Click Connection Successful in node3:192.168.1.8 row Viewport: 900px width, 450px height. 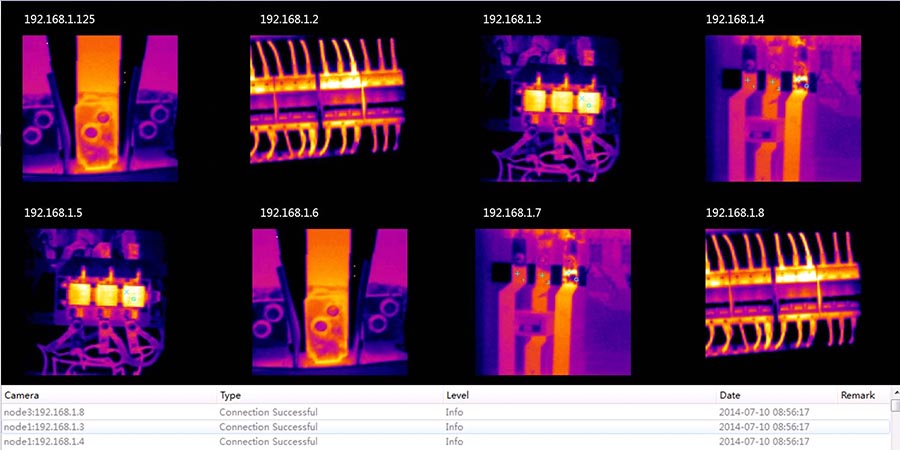pyautogui.click(x=268, y=412)
